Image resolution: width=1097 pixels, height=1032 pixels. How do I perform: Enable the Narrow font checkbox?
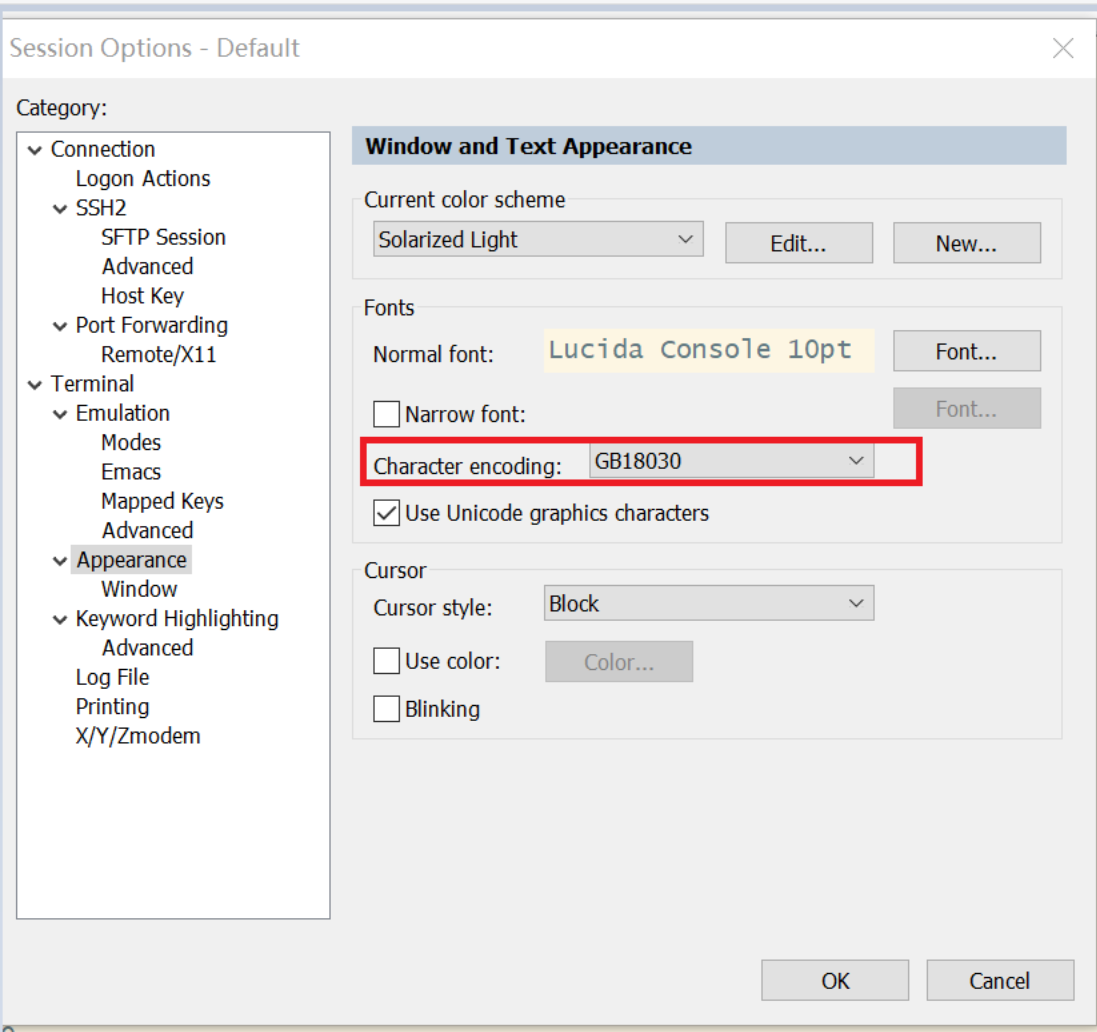tap(386, 414)
